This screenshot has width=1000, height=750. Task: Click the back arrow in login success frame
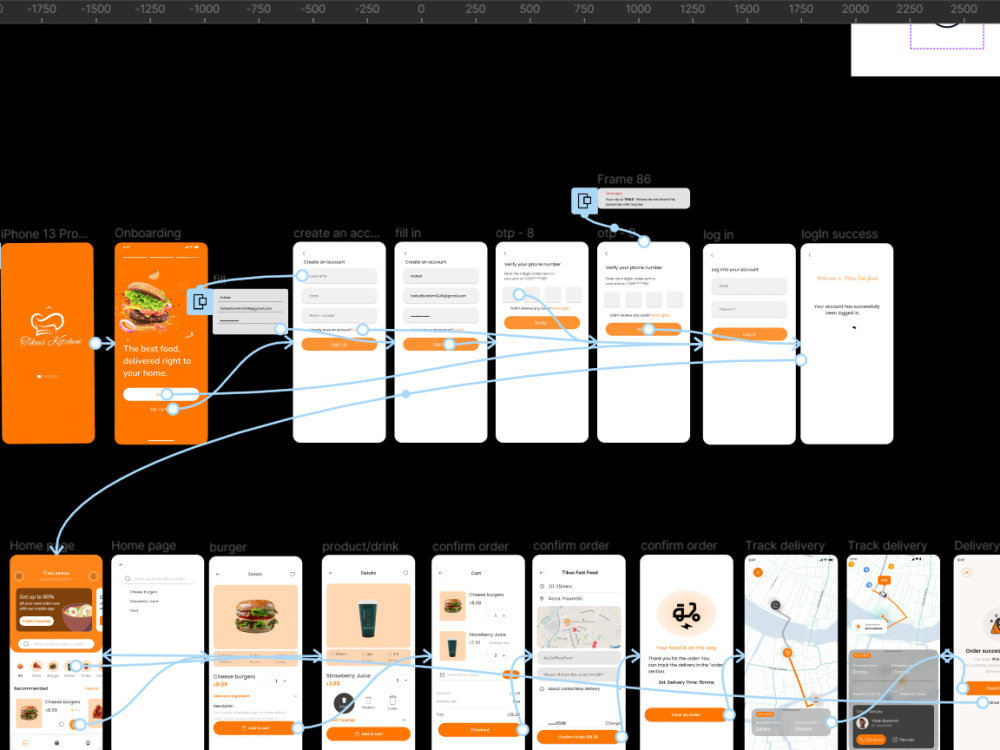pyautogui.click(x=810, y=255)
